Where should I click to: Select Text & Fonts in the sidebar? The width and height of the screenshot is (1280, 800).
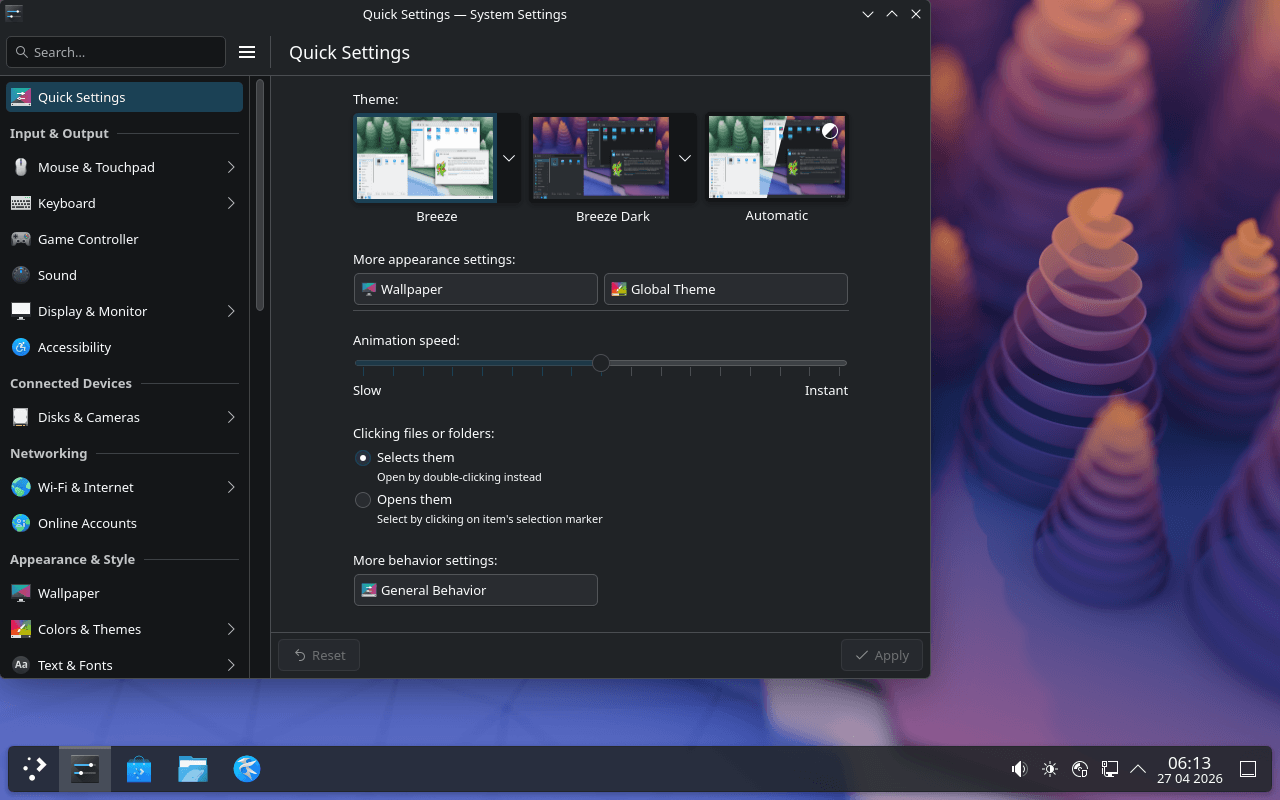(74, 665)
